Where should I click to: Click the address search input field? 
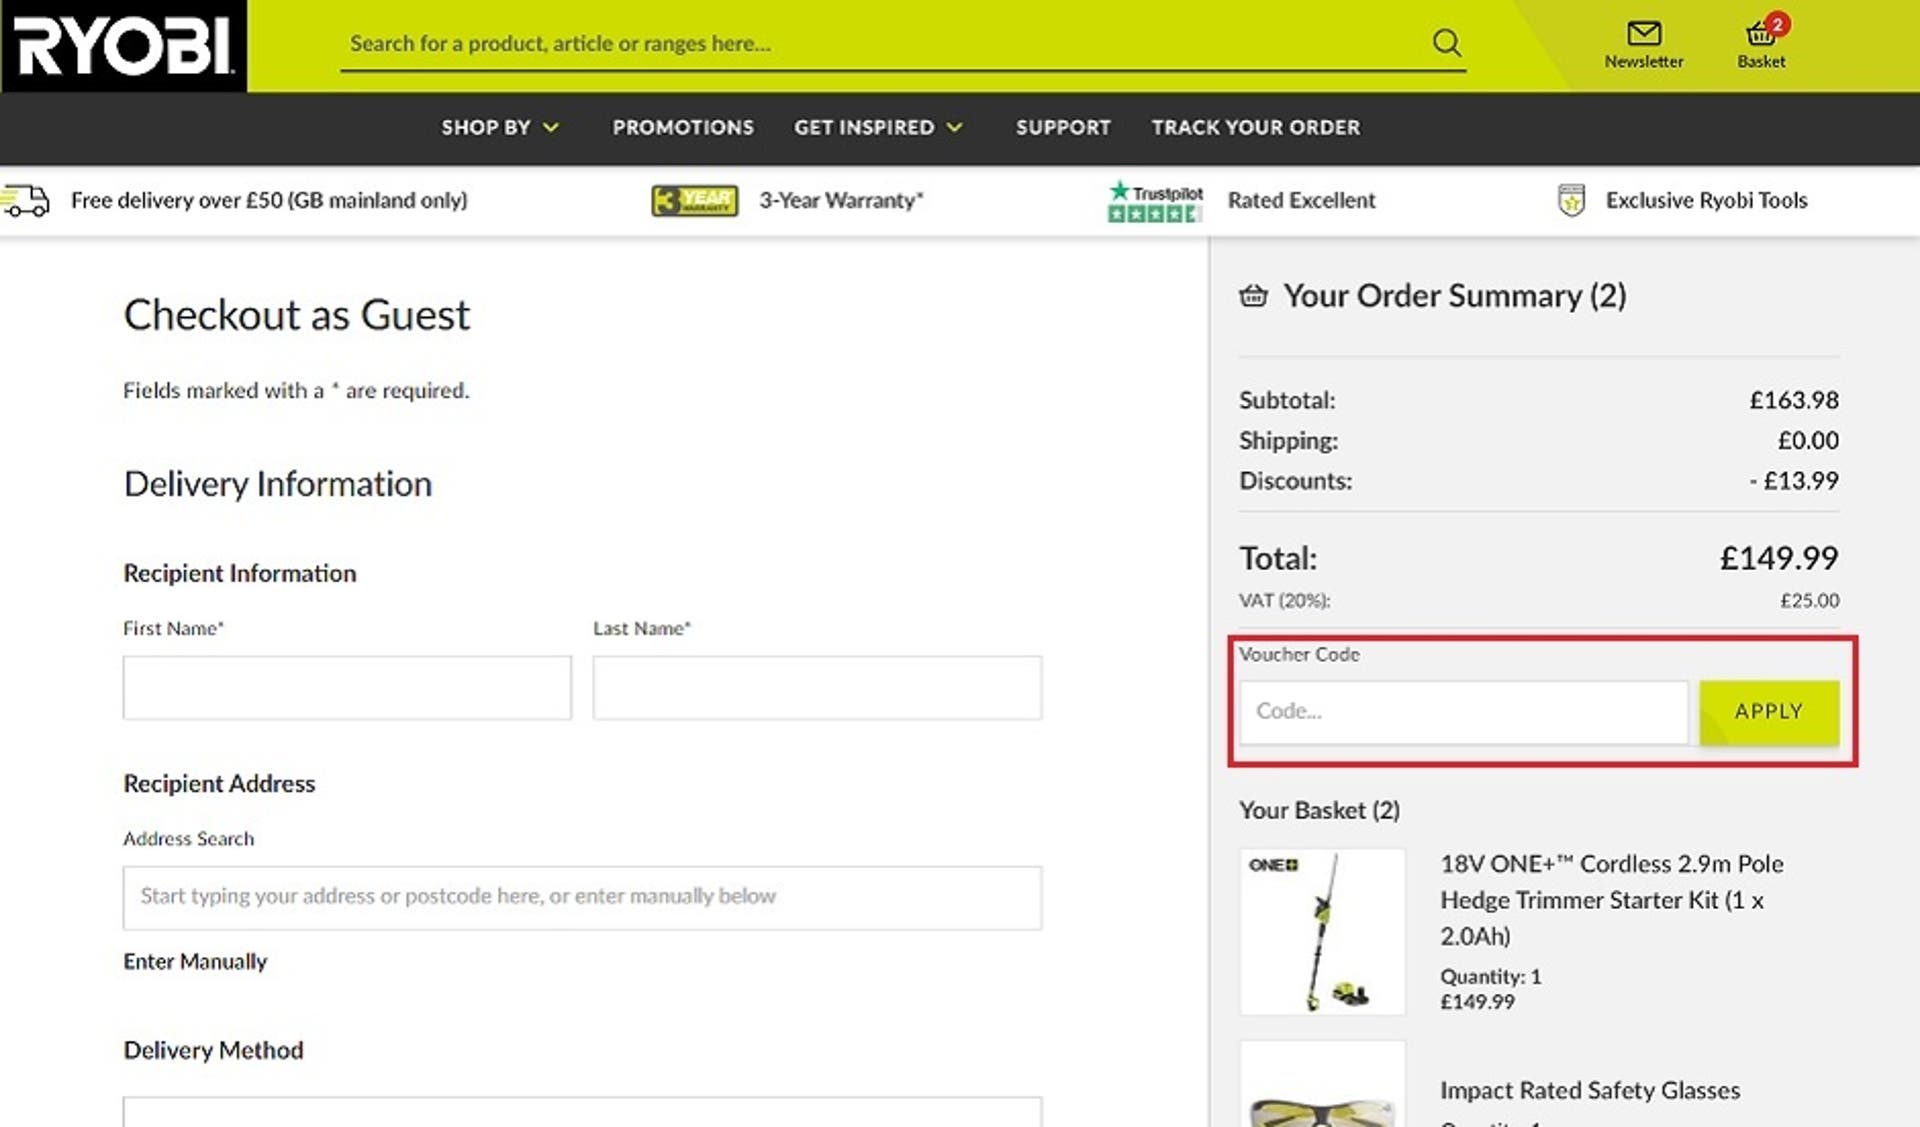582,895
